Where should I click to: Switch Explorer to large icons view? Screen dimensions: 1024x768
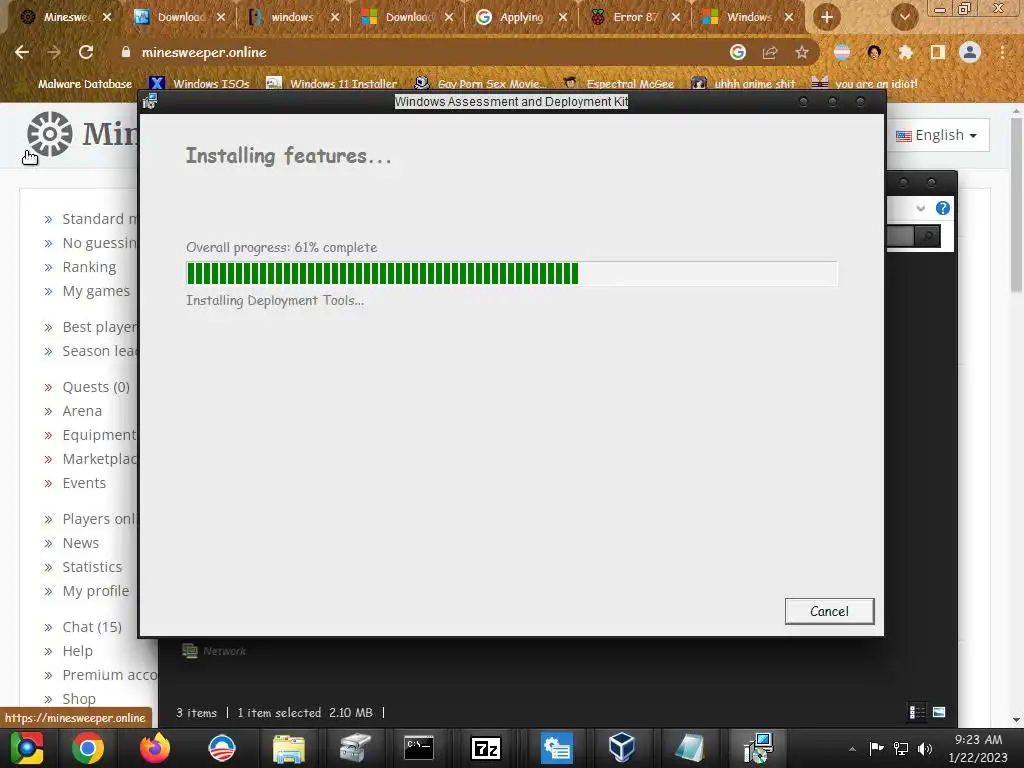939,712
